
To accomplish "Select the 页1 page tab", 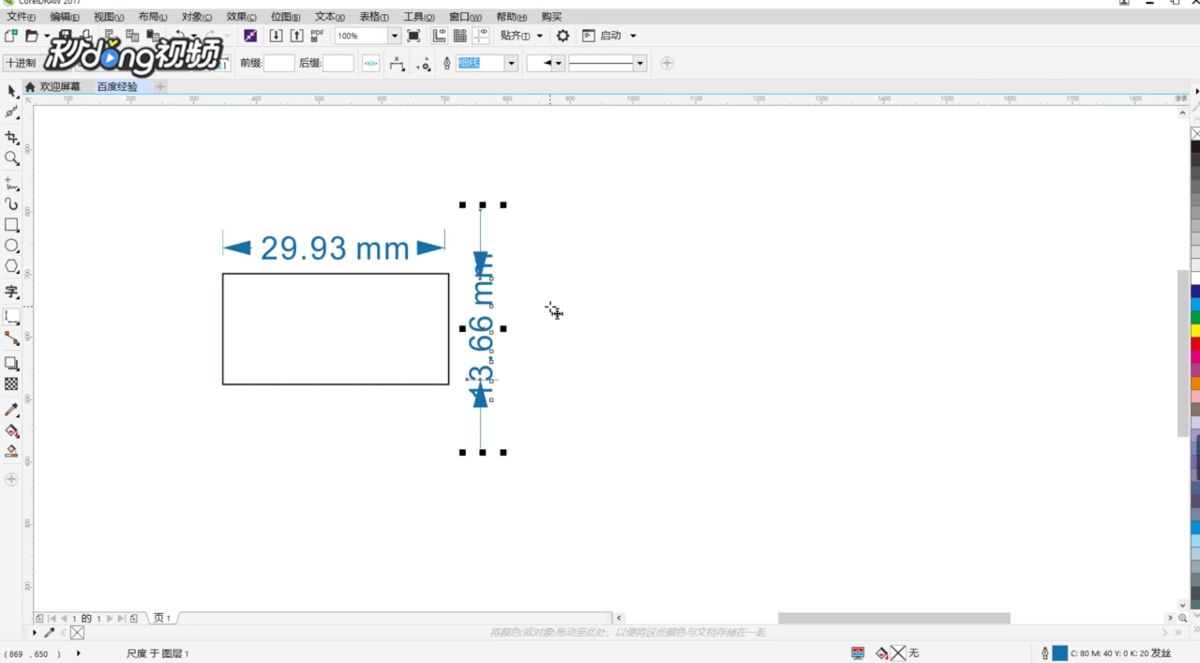I will tap(162, 618).
